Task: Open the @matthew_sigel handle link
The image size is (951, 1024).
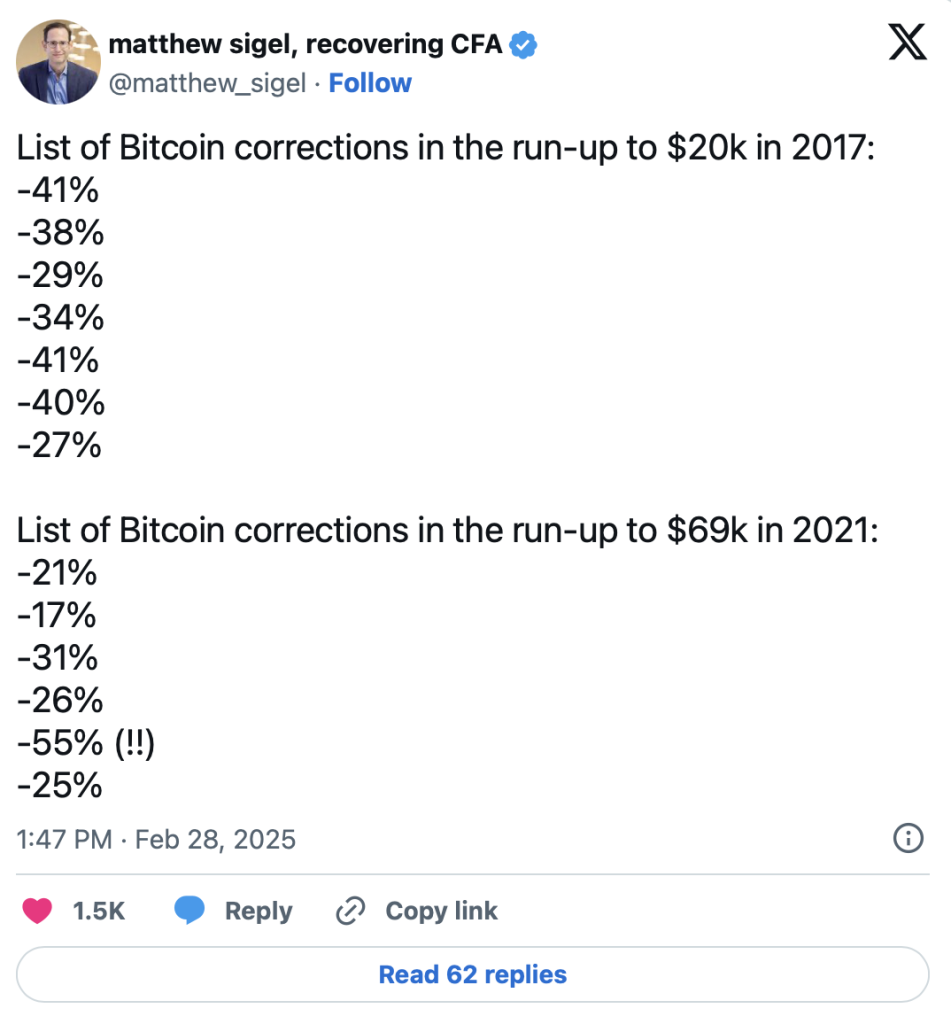Action: (206, 83)
